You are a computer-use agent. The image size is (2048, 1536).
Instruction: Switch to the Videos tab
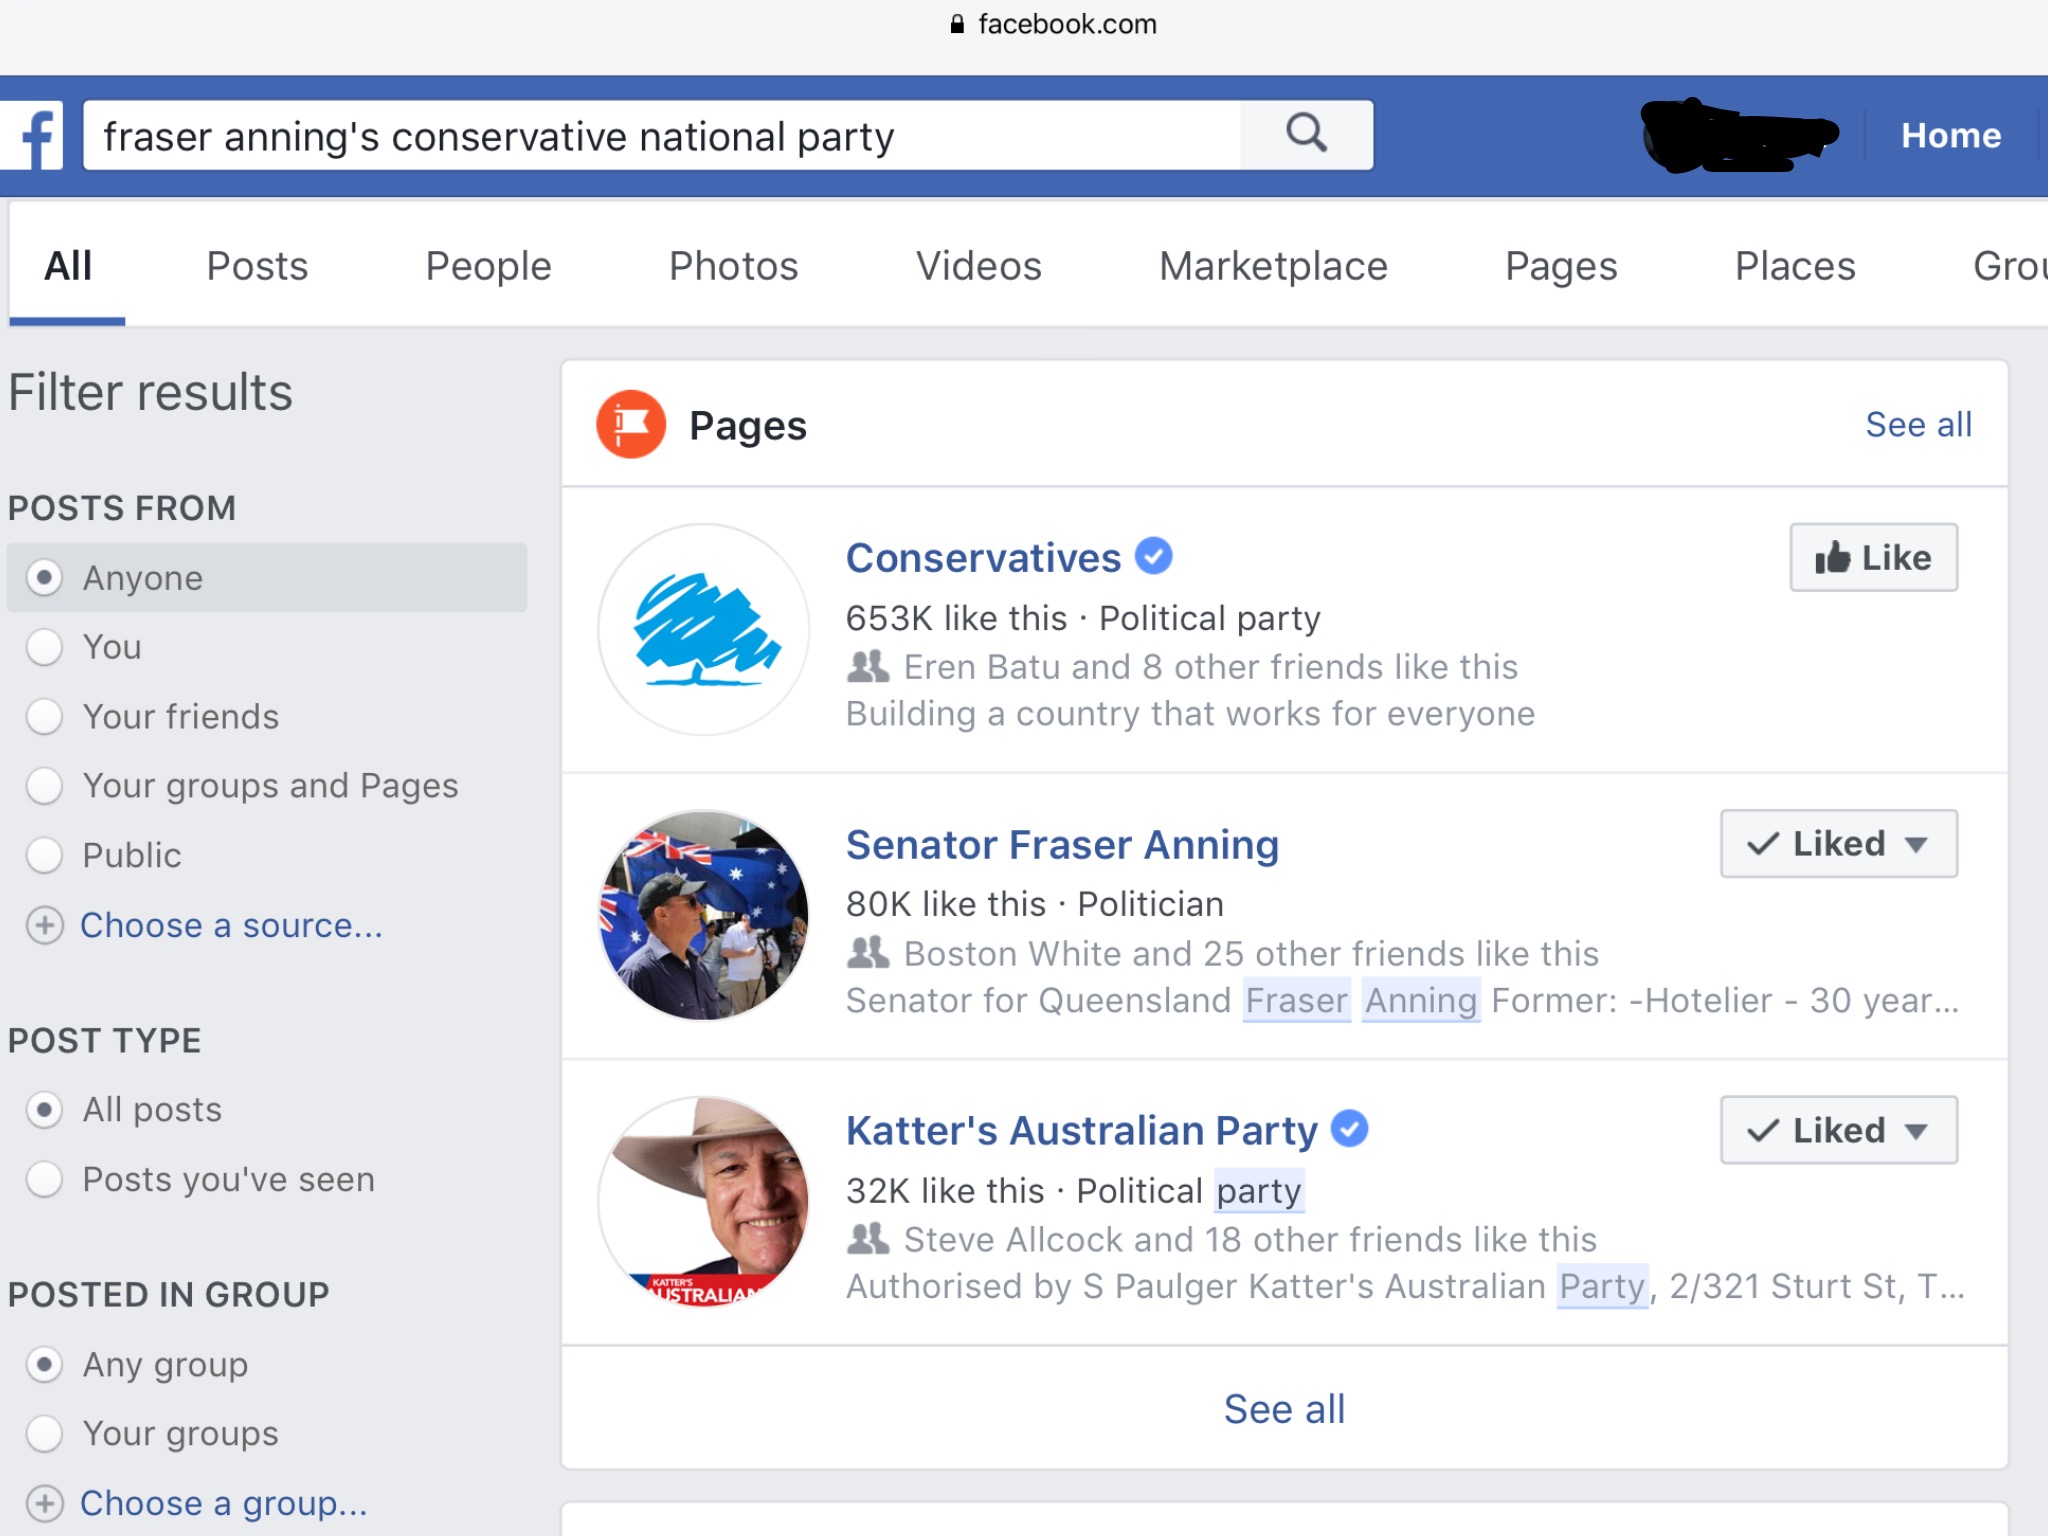pos(979,266)
